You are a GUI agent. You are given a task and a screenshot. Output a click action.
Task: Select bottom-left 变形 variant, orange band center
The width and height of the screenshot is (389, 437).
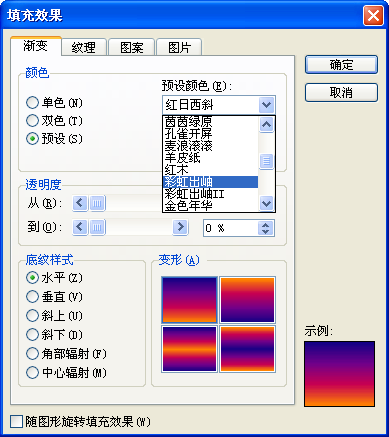click(189, 349)
